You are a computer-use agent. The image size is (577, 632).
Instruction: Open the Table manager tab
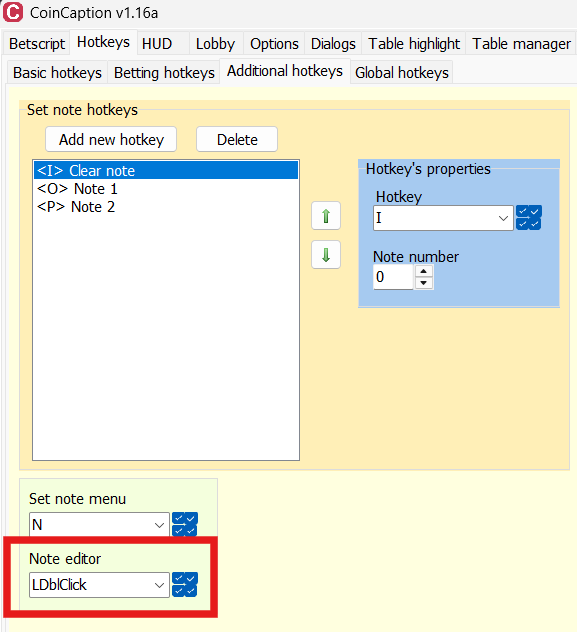pyautogui.click(x=521, y=44)
